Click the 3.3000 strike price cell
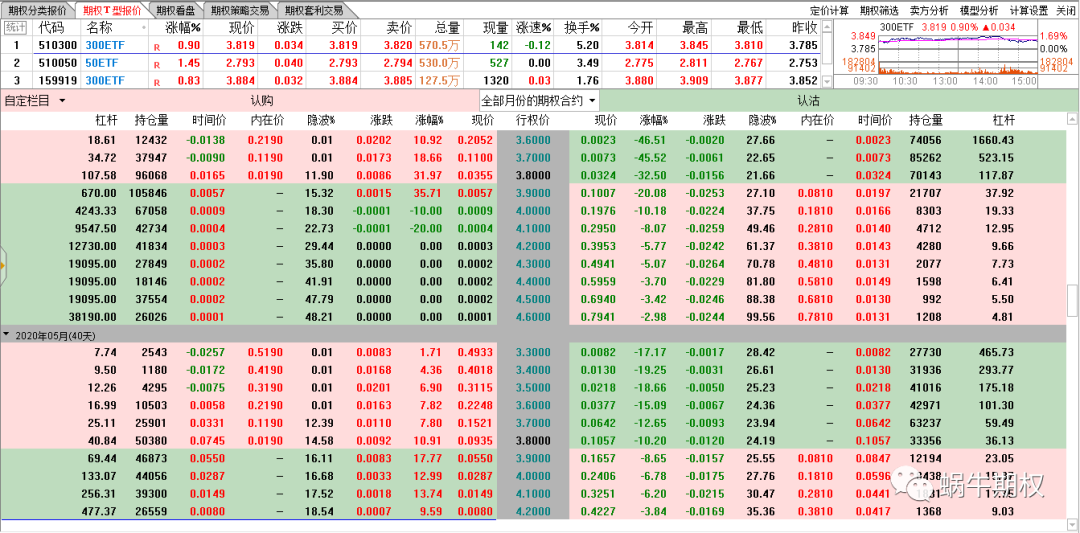 534,353
